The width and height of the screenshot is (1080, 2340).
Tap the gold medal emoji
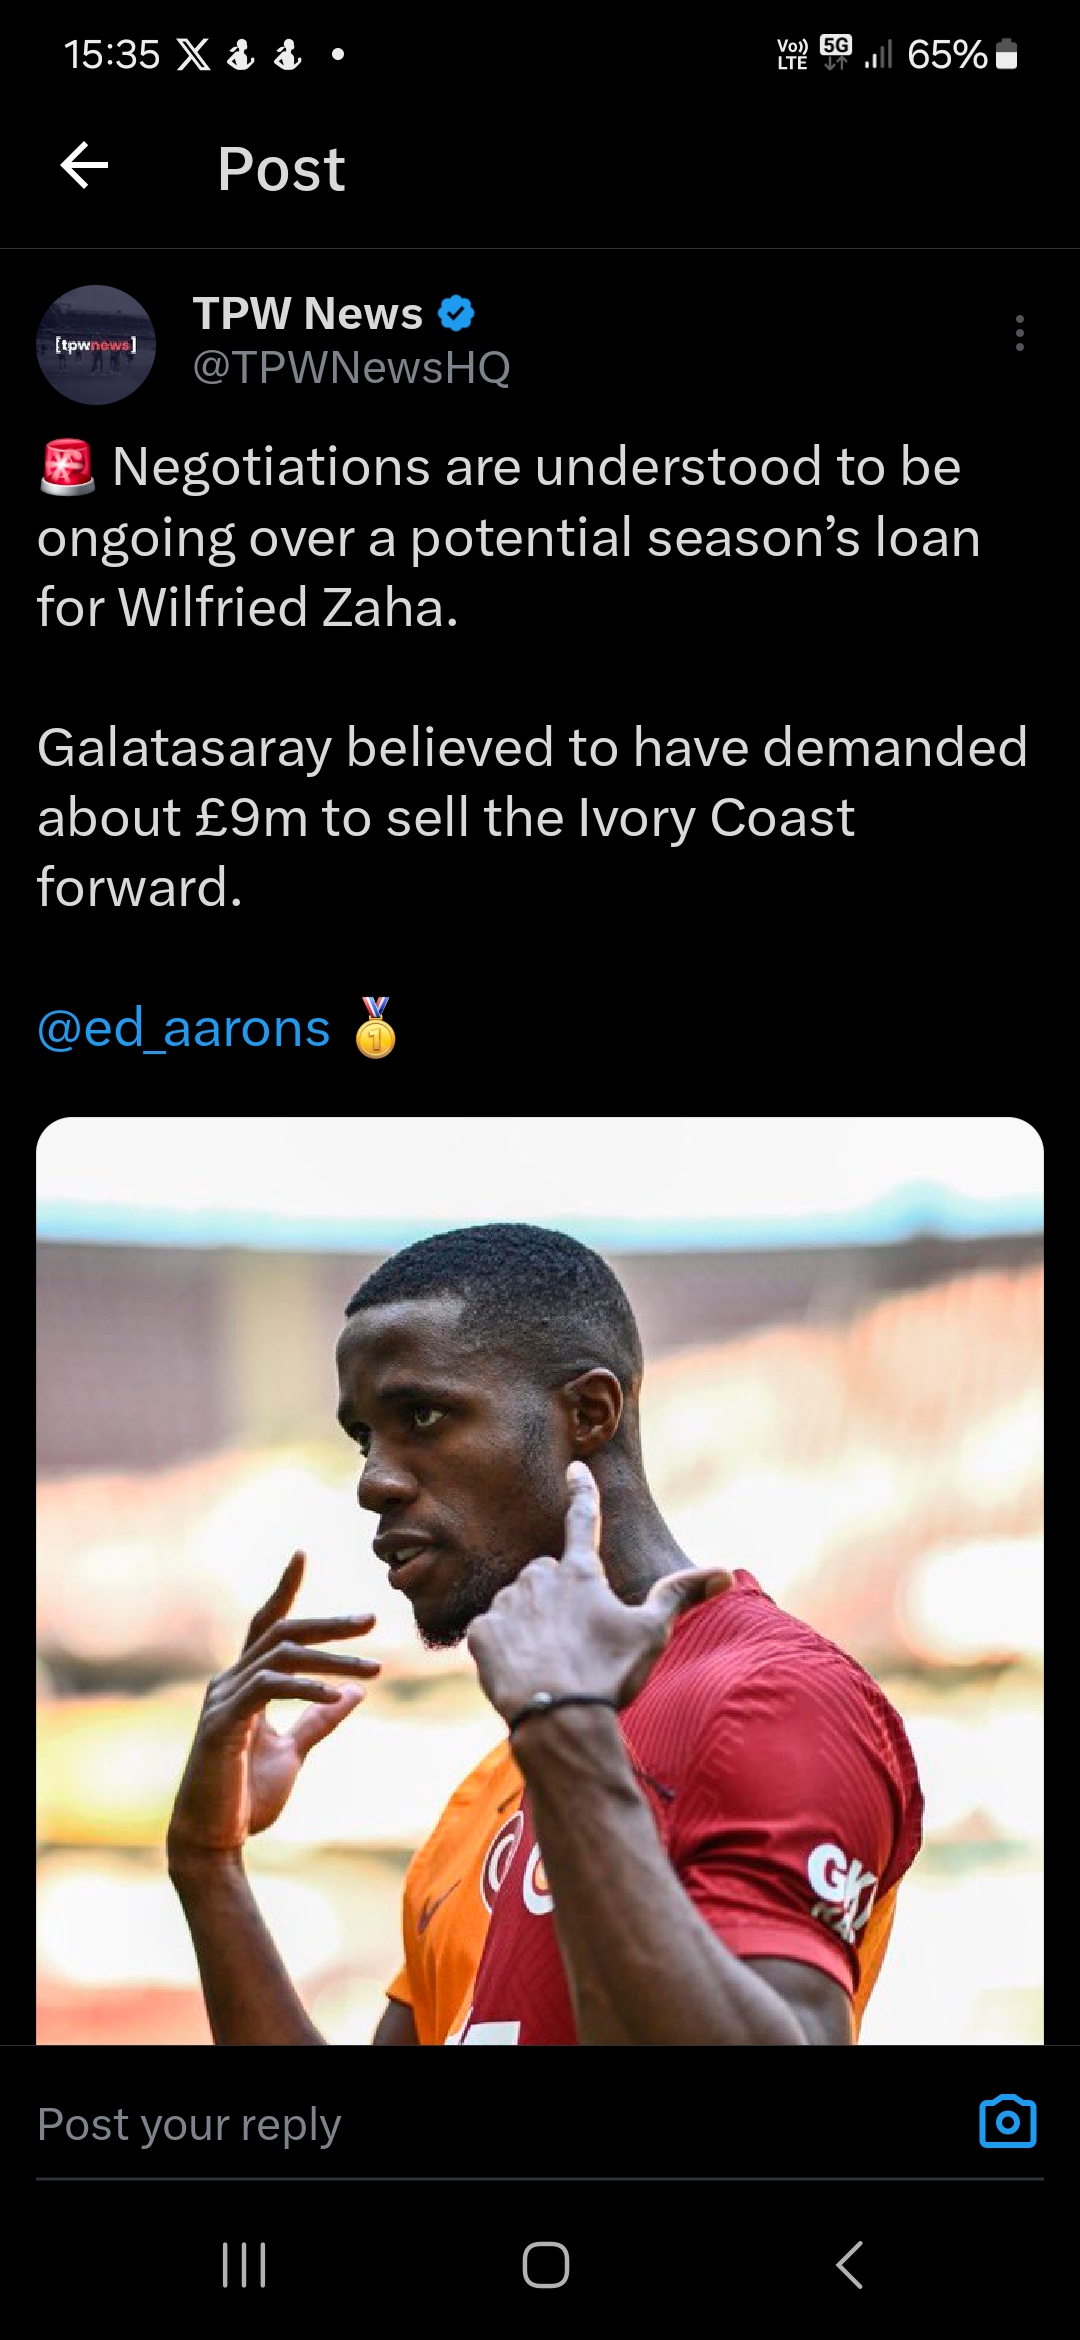coord(376,1028)
